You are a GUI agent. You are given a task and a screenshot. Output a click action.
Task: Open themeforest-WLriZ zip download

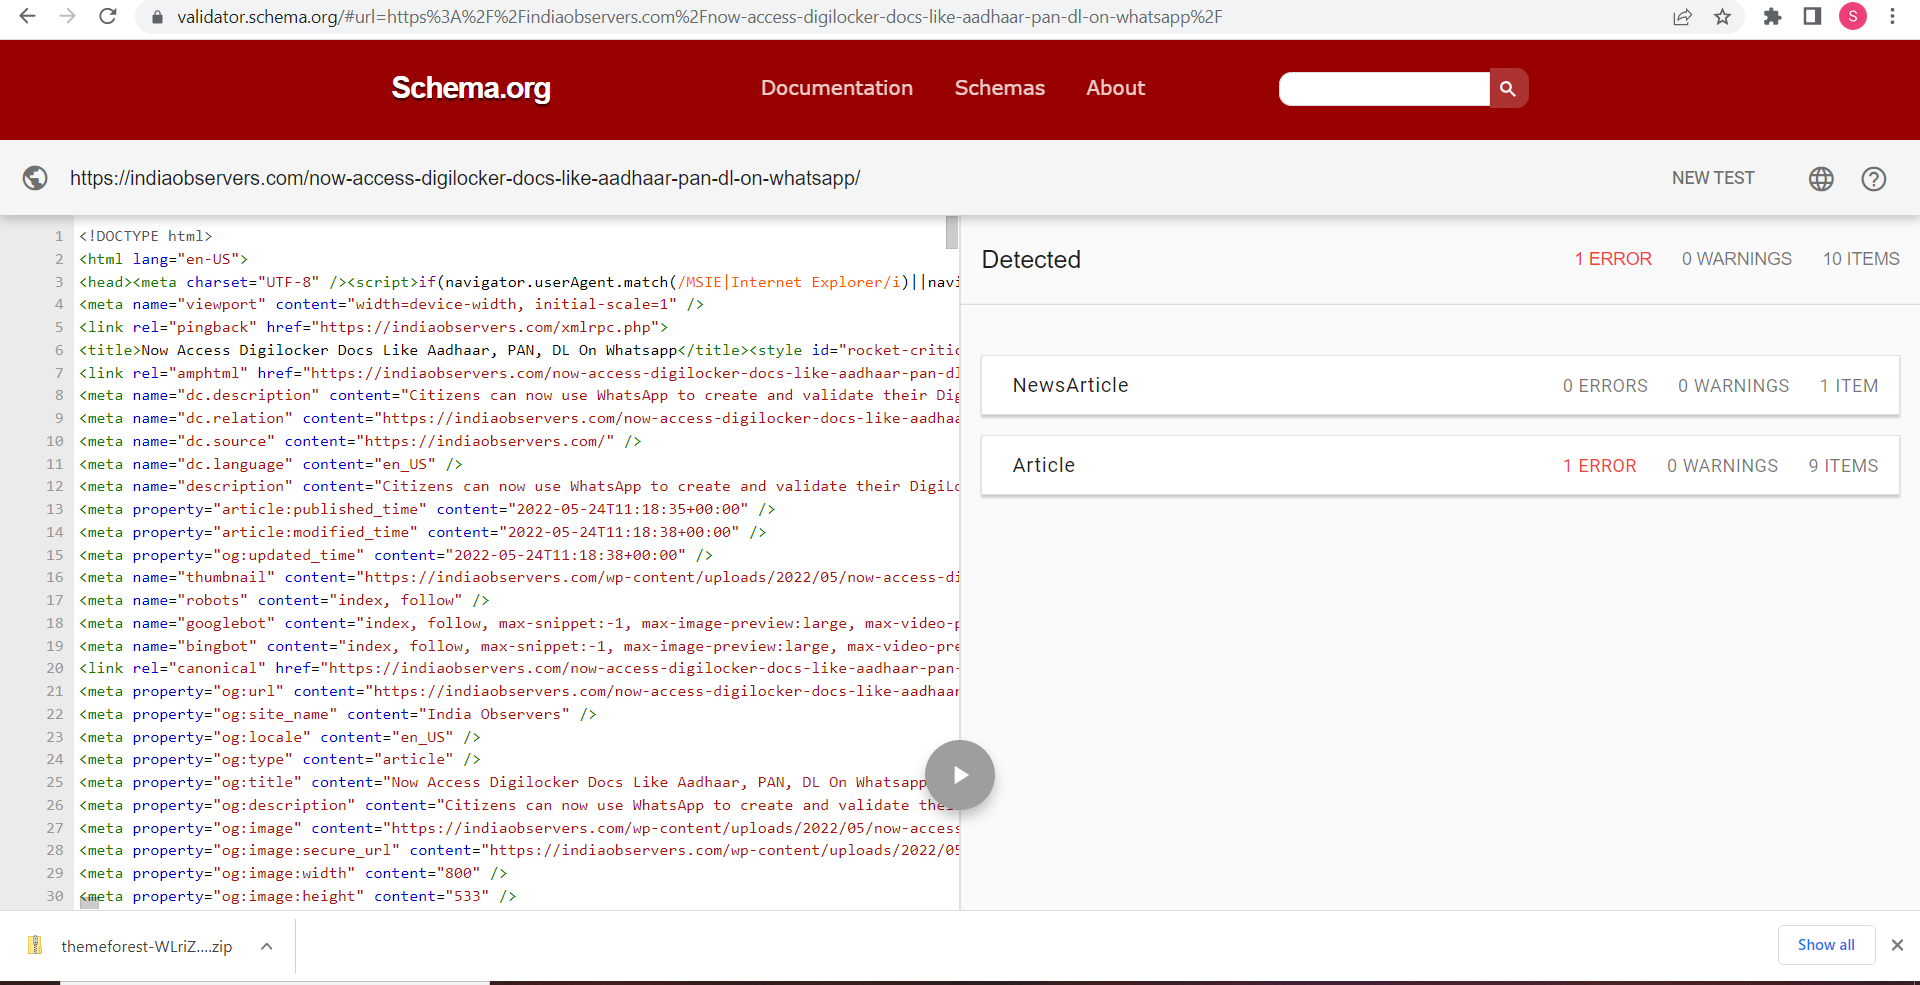click(x=146, y=946)
